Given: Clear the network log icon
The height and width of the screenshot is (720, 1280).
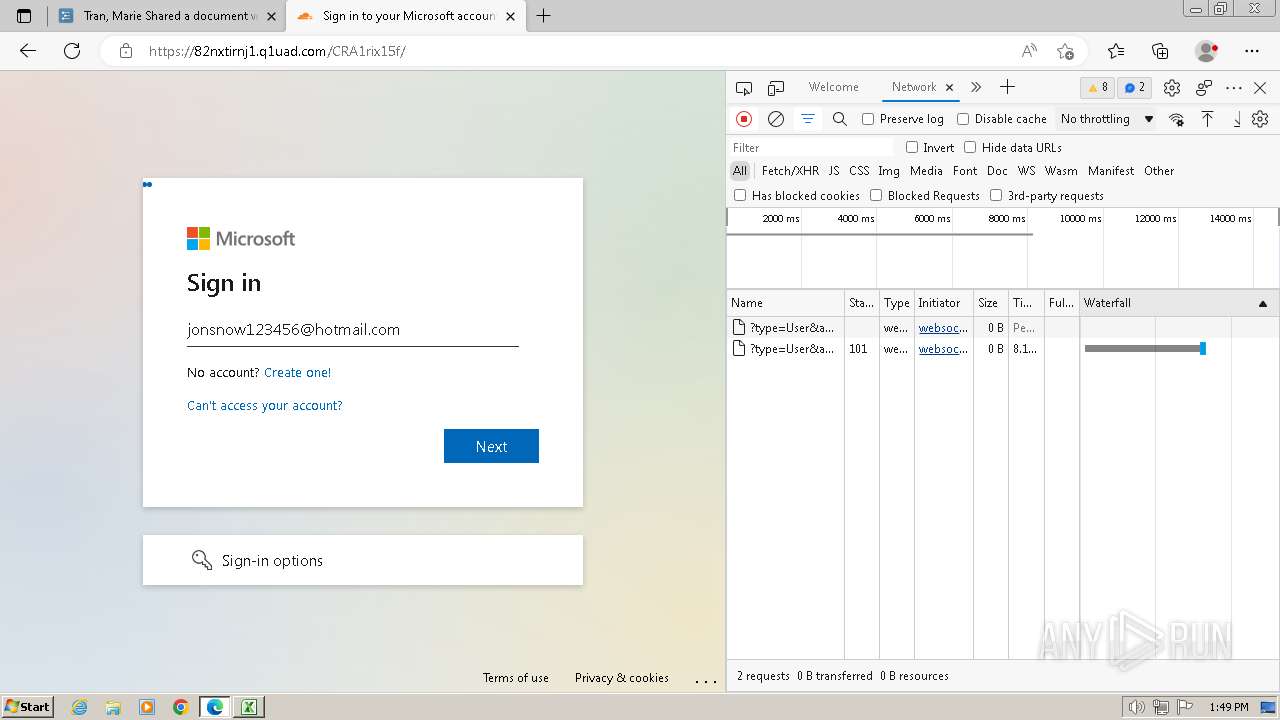Looking at the screenshot, I should click(x=775, y=119).
